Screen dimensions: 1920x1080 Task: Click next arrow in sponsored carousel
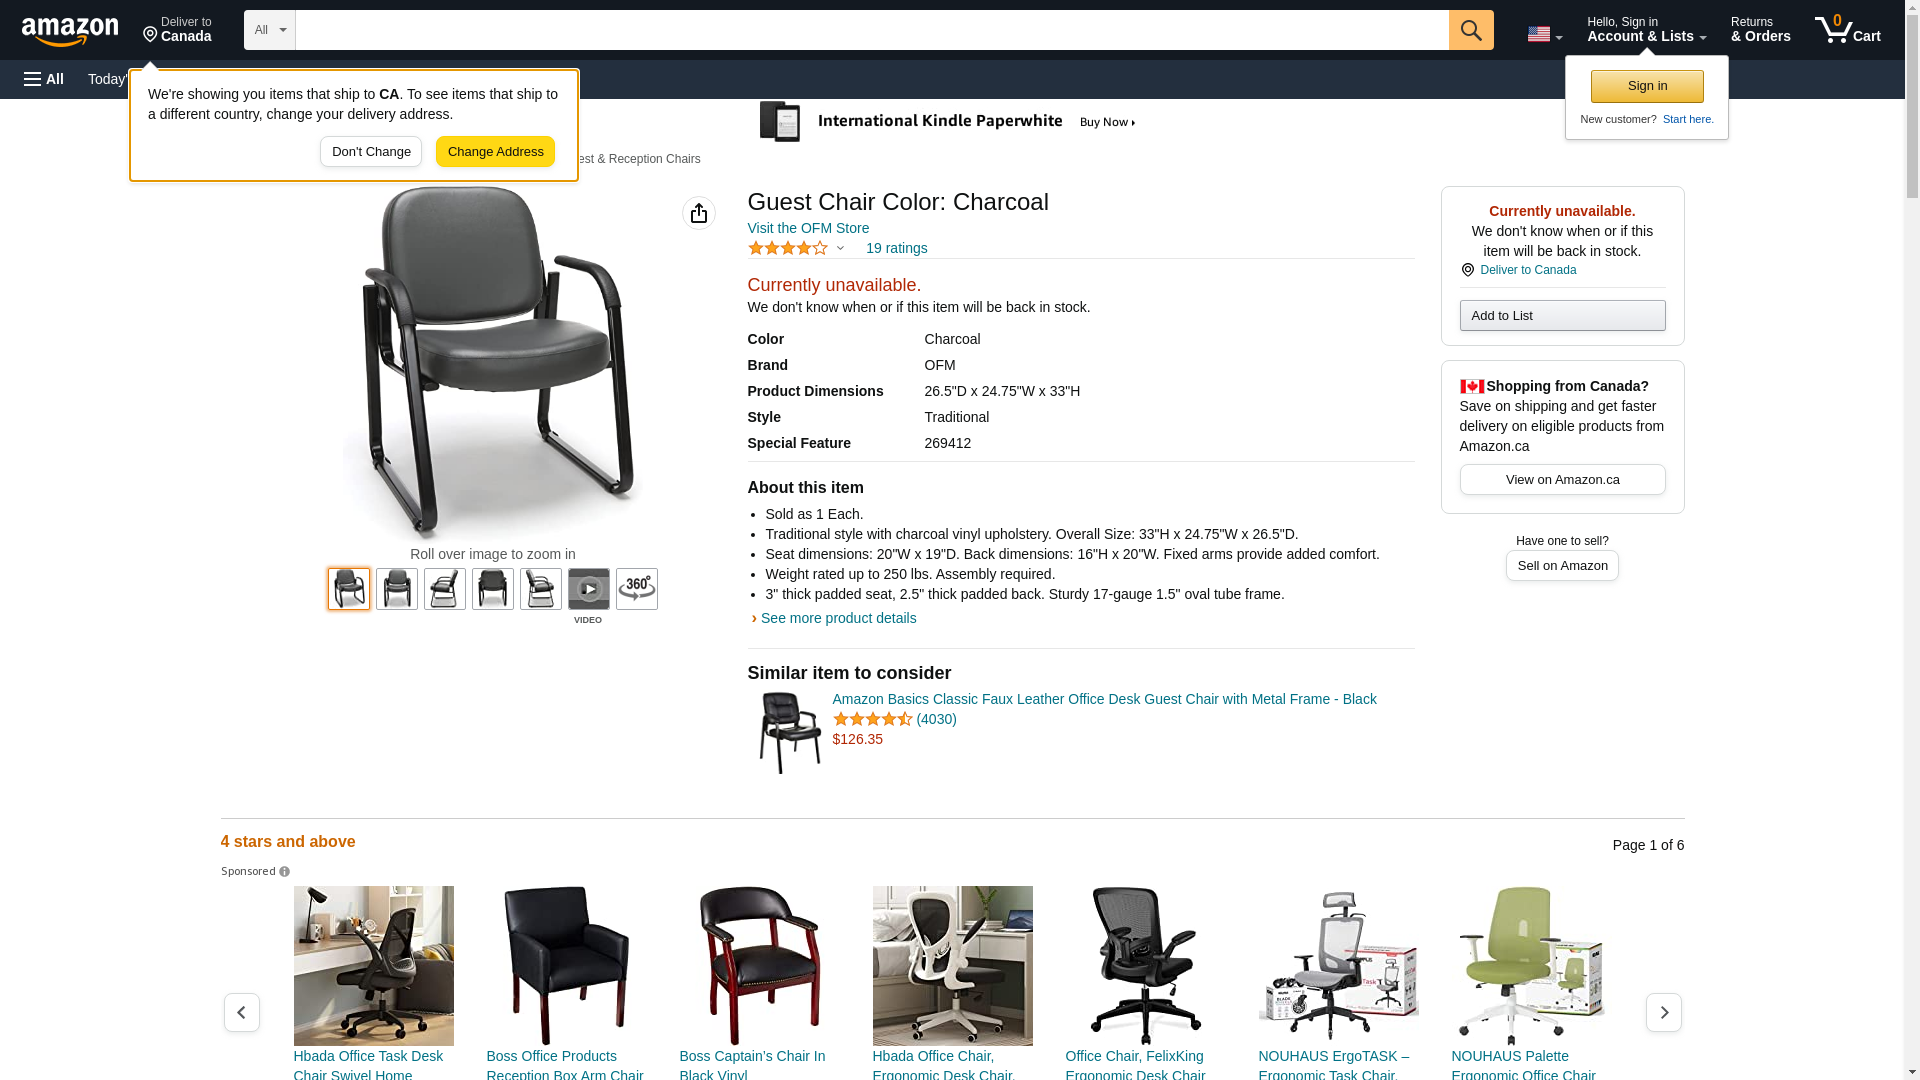[1664, 1012]
